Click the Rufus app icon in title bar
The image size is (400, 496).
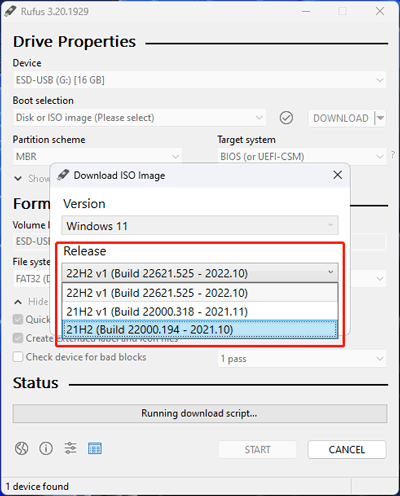pyautogui.click(x=10, y=11)
